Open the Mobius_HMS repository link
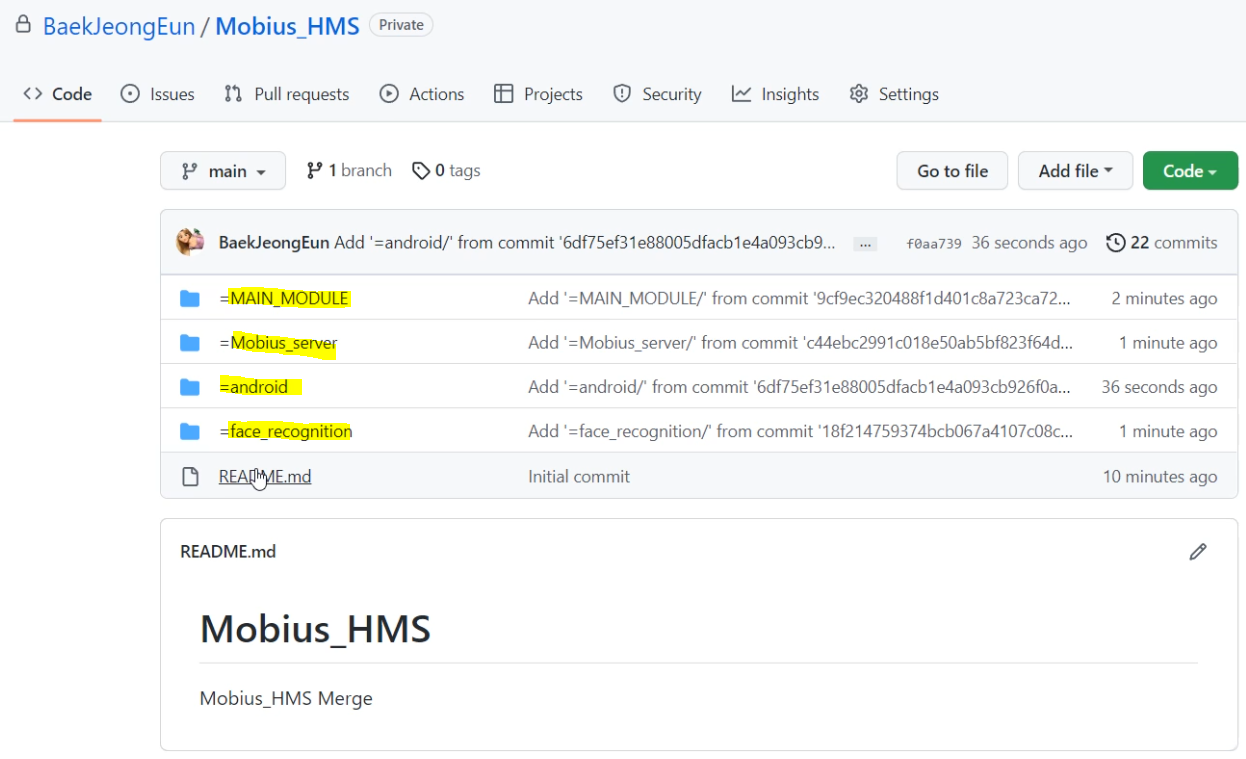This screenshot has height=759, width=1246. [x=287, y=26]
